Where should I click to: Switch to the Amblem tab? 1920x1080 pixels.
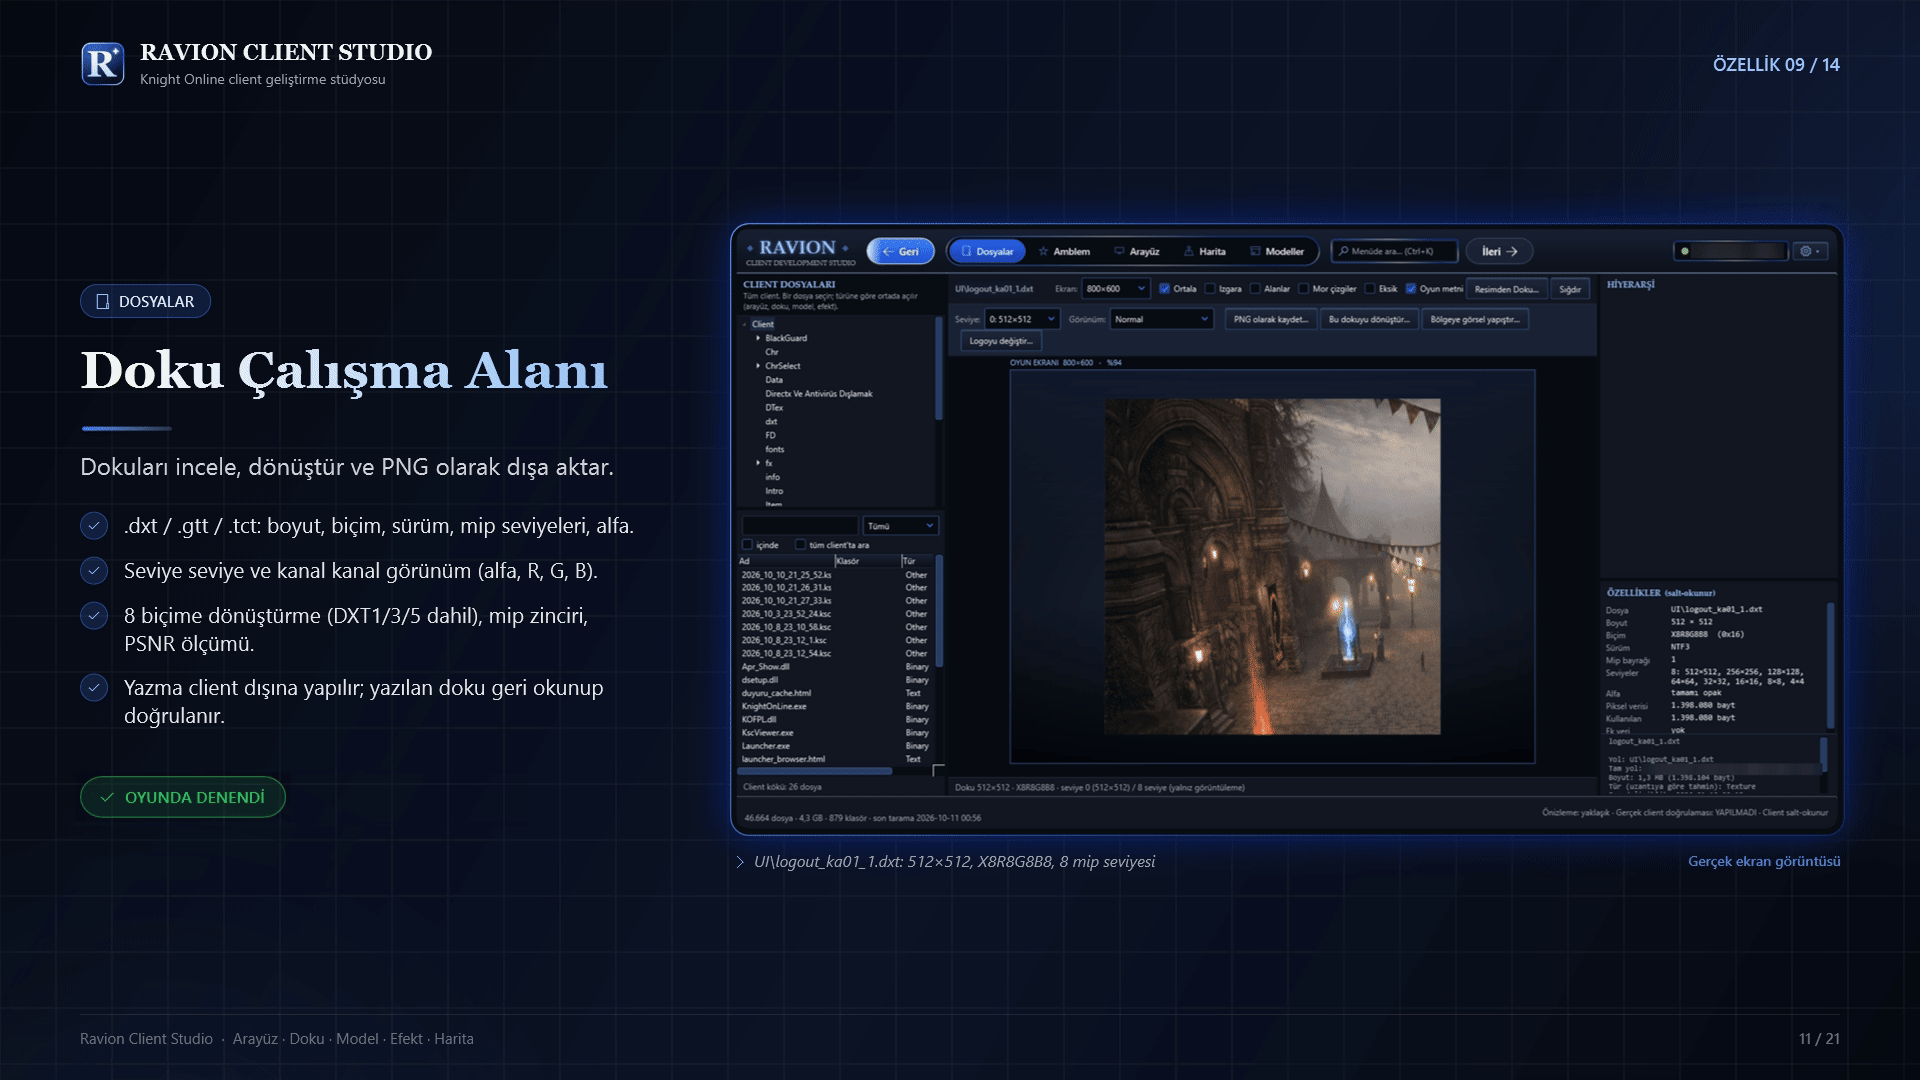1064,252
